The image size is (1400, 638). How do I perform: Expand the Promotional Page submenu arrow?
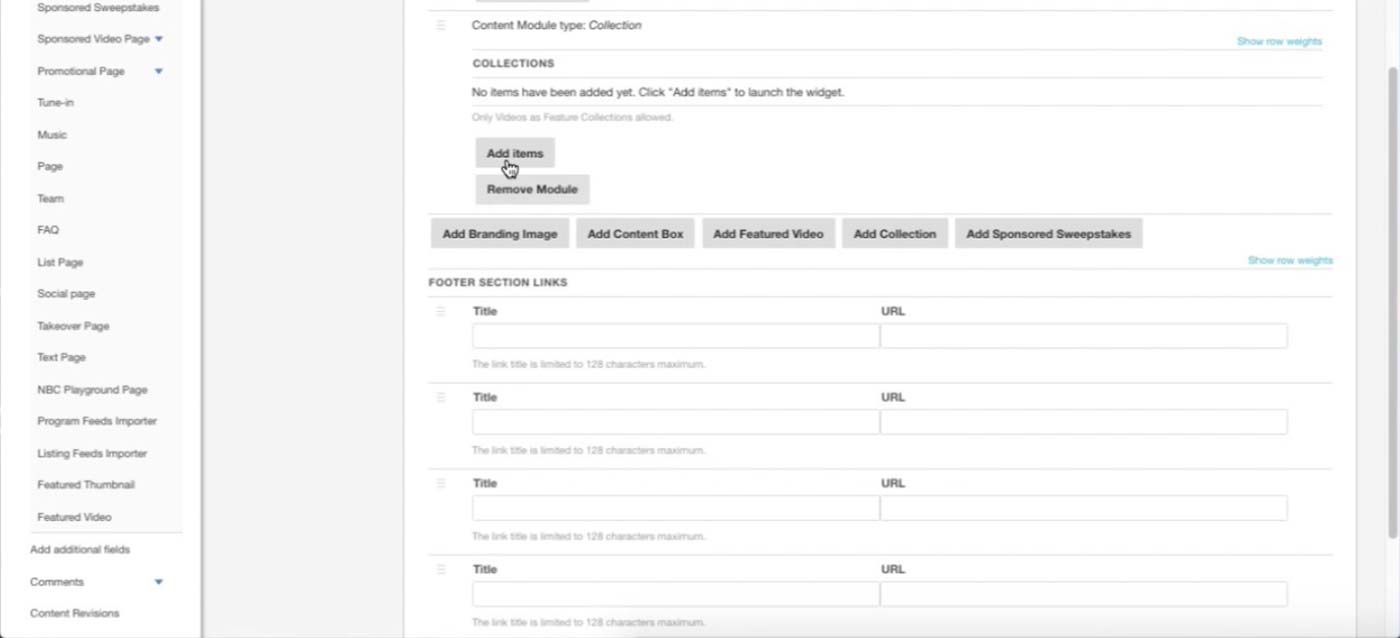click(x=159, y=71)
